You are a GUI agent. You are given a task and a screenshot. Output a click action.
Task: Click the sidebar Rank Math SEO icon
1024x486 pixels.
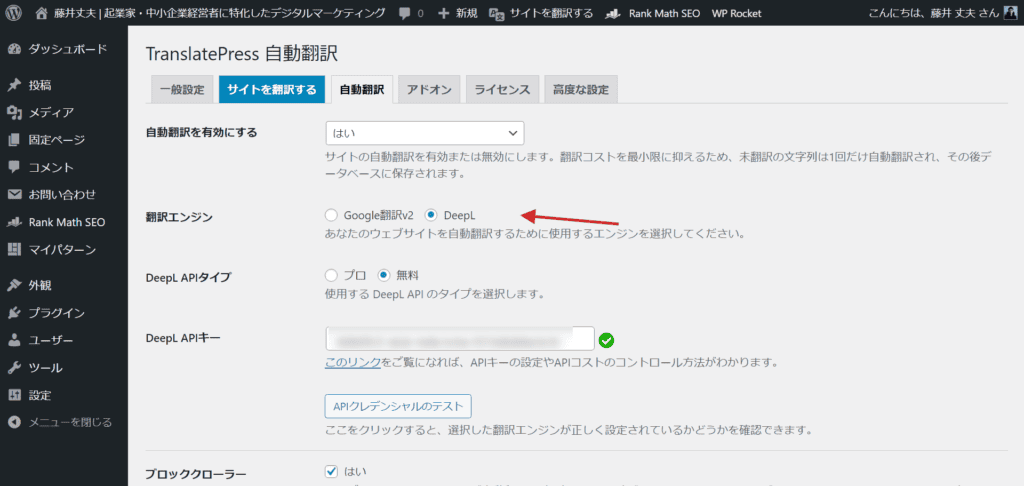click(14, 222)
